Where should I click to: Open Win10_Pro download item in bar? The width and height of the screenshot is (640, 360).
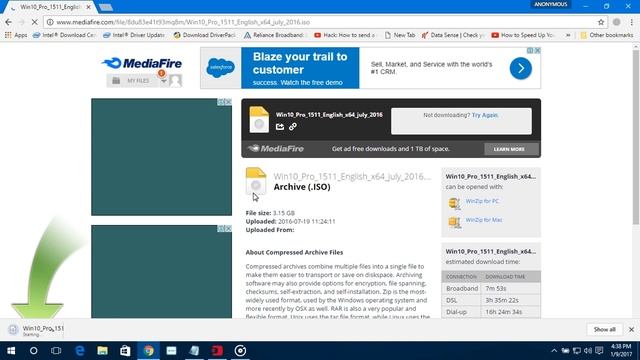pos(36,330)
